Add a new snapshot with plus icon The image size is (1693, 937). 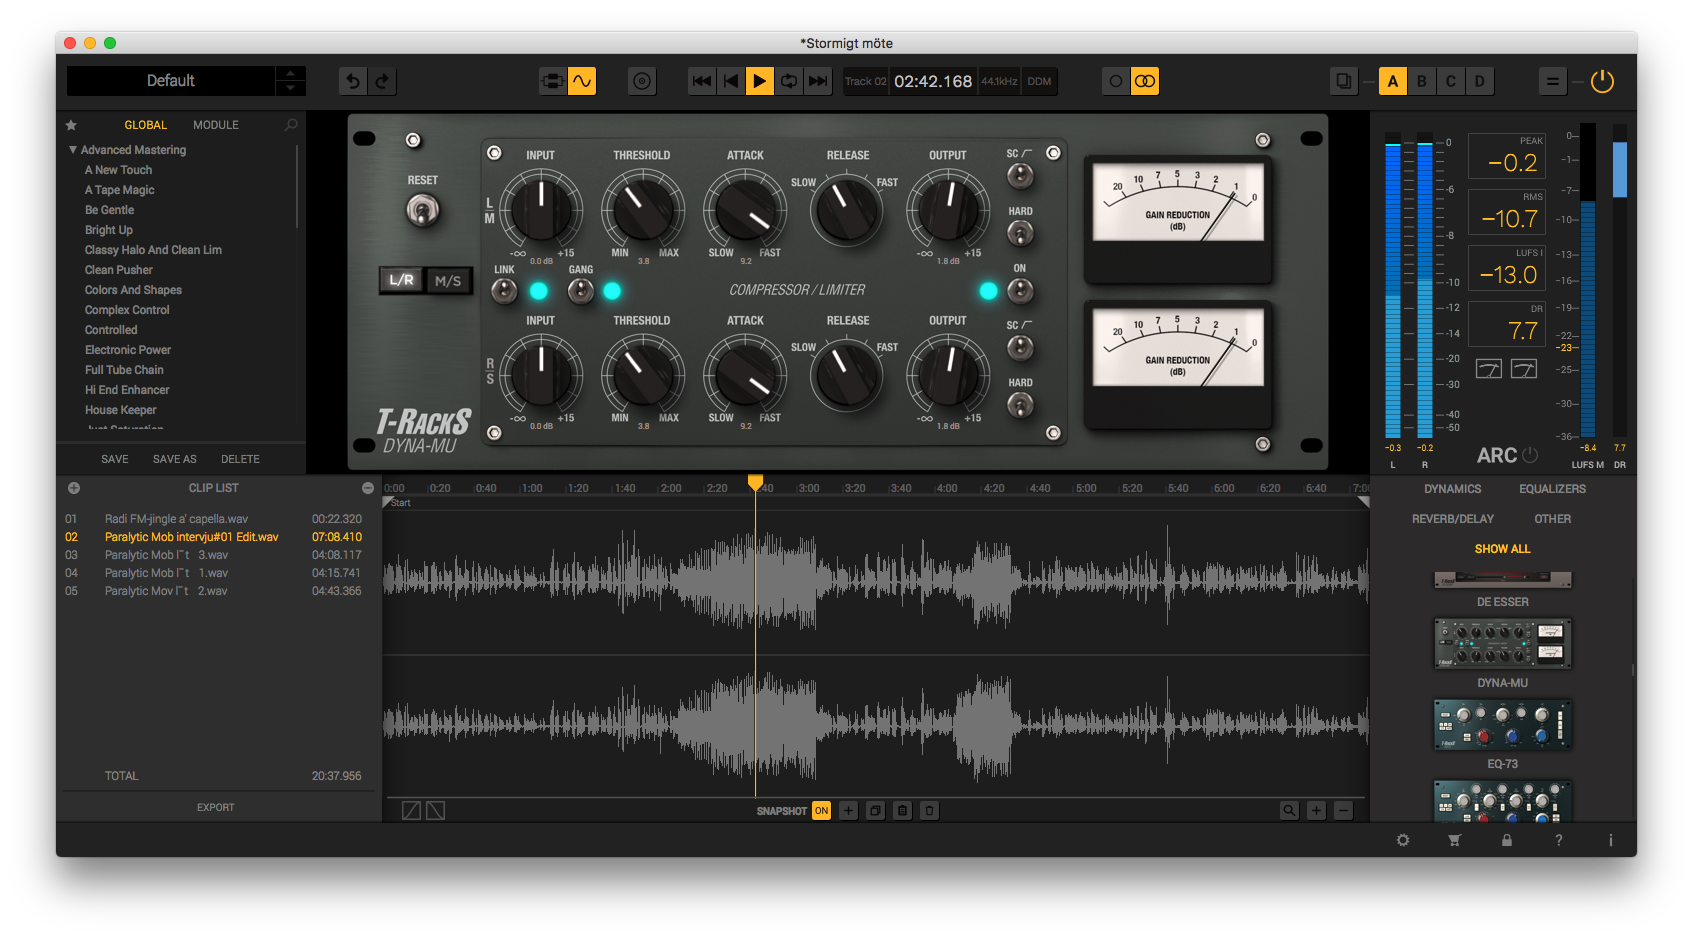[x=848, y=811]
